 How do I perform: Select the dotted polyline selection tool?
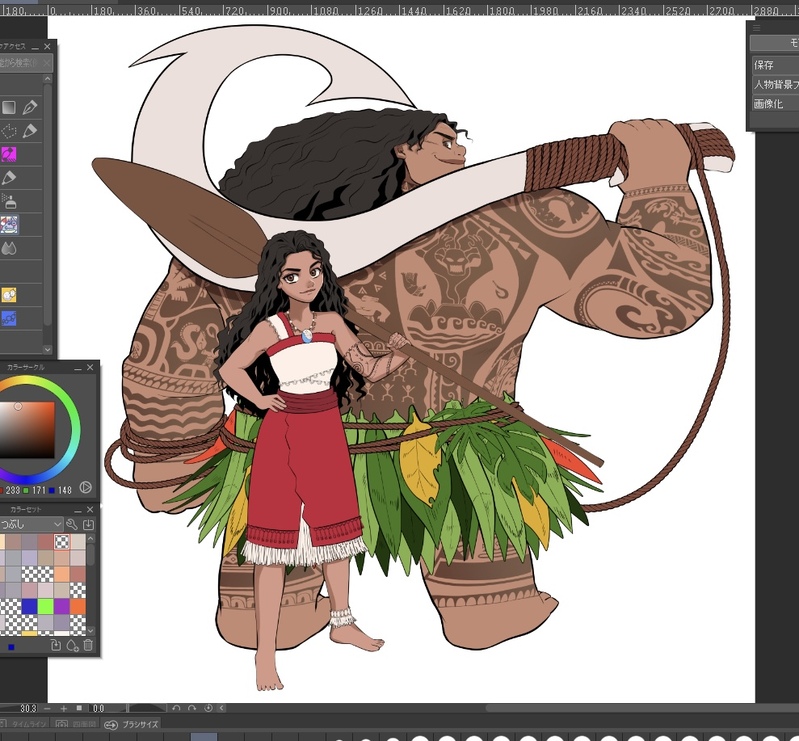[9, 131]
